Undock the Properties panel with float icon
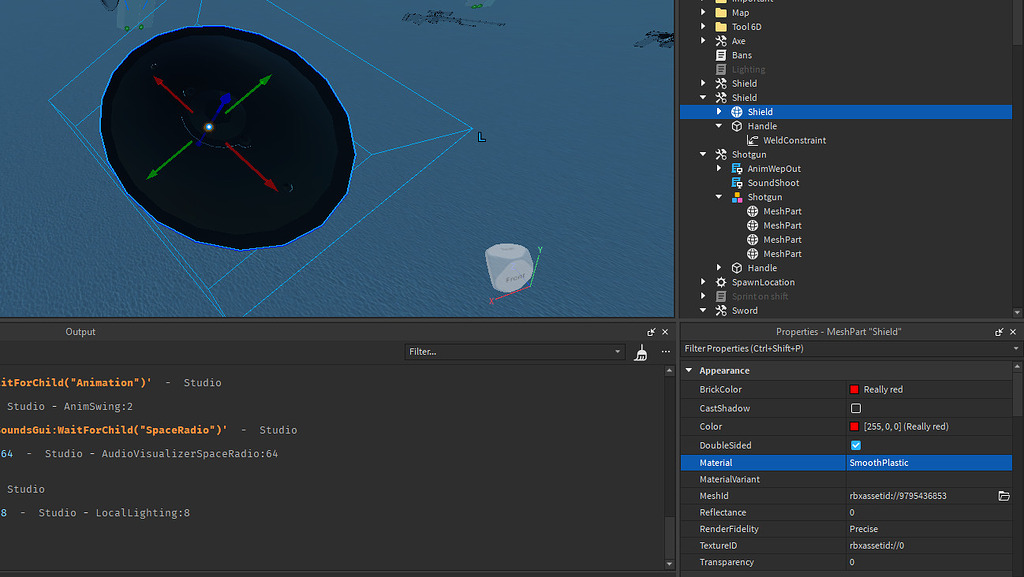This screenshot has height=577, width=1024. point(999,332)
